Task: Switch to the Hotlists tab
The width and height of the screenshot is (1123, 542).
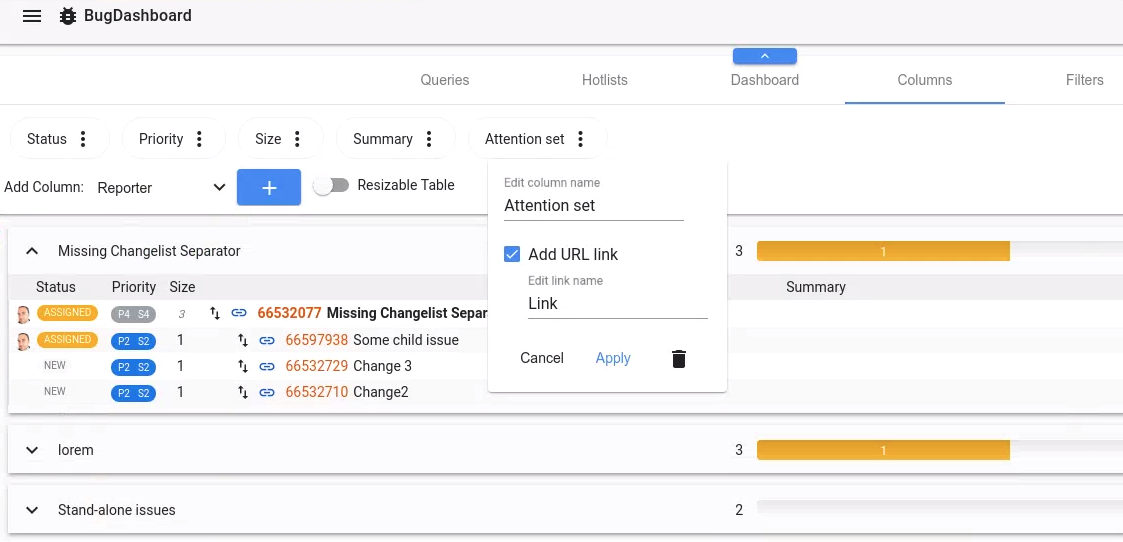Action: (x=605, y=80)
